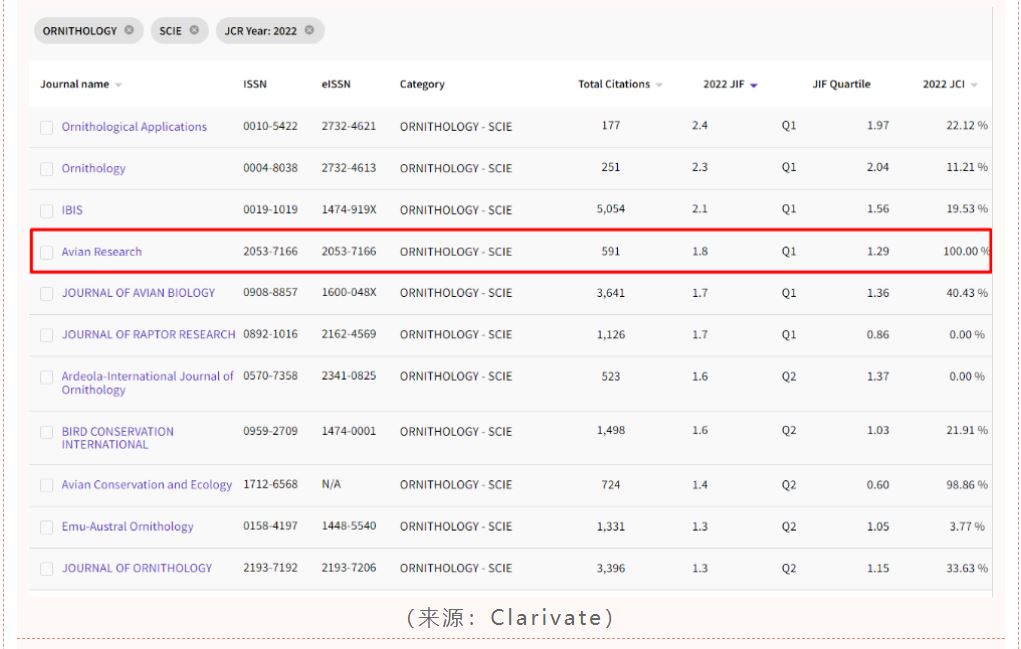The width and height of the screenshot is (1021, 649).
Task: Remove the JCR Year: 2022 filter
Action: 309,31
